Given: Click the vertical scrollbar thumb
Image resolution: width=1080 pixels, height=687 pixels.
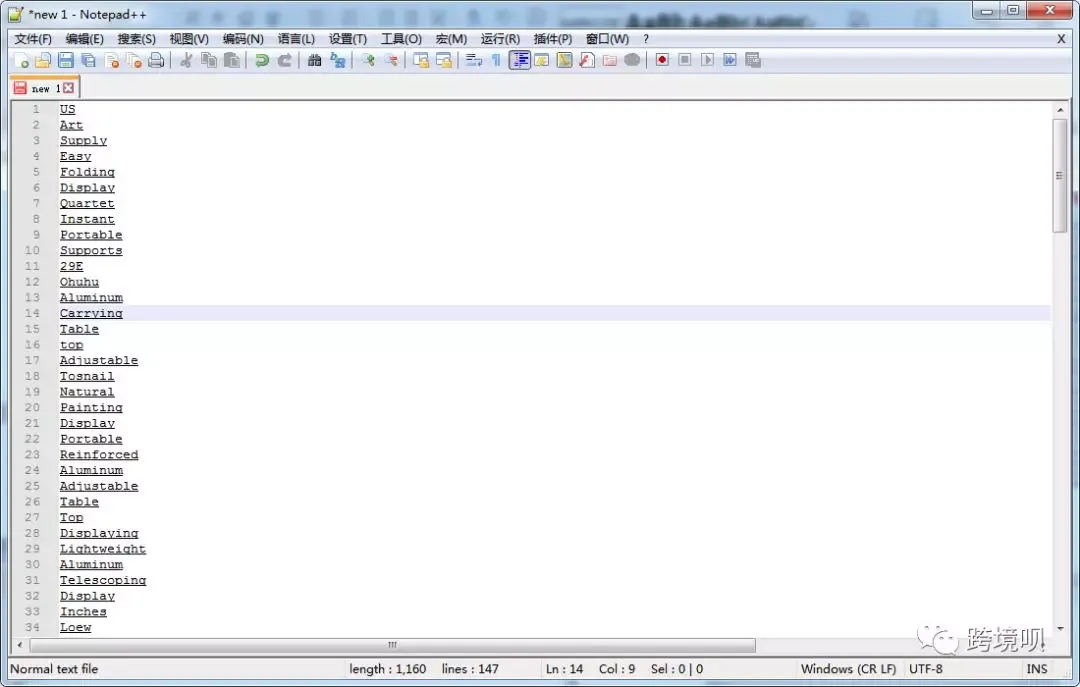Looking at the screenshot, I should point(1060,176).
